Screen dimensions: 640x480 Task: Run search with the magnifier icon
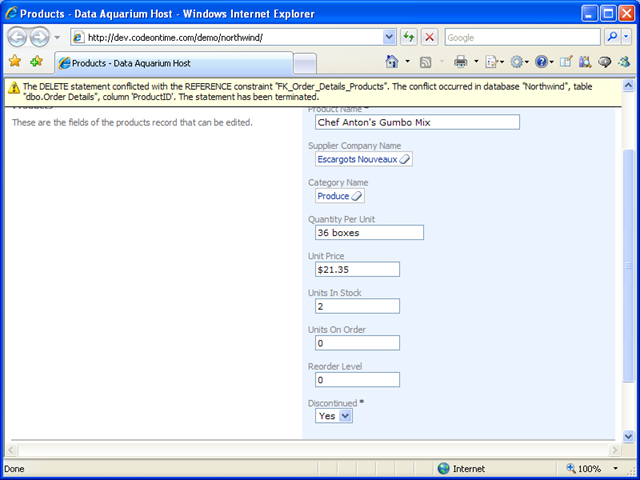(612, 38)
